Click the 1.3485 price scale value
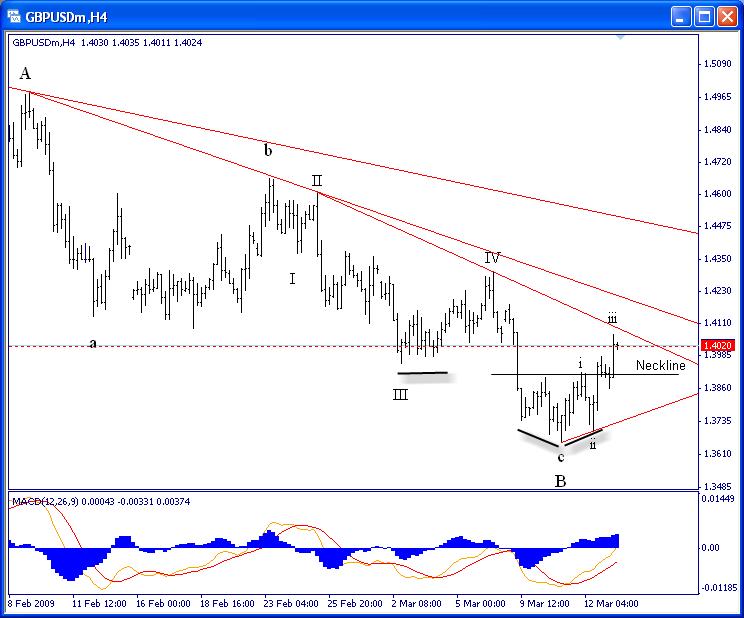The width and height of the screenshot is (744, 618). point(717,486)
